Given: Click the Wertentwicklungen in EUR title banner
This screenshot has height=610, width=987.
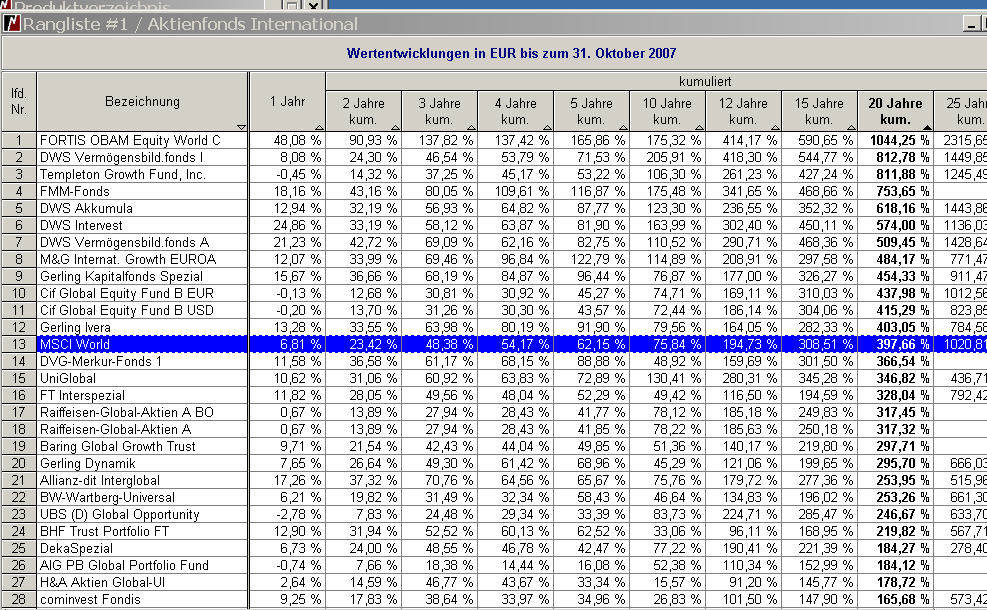Looking at the screenshot, I should coord(511,53).
